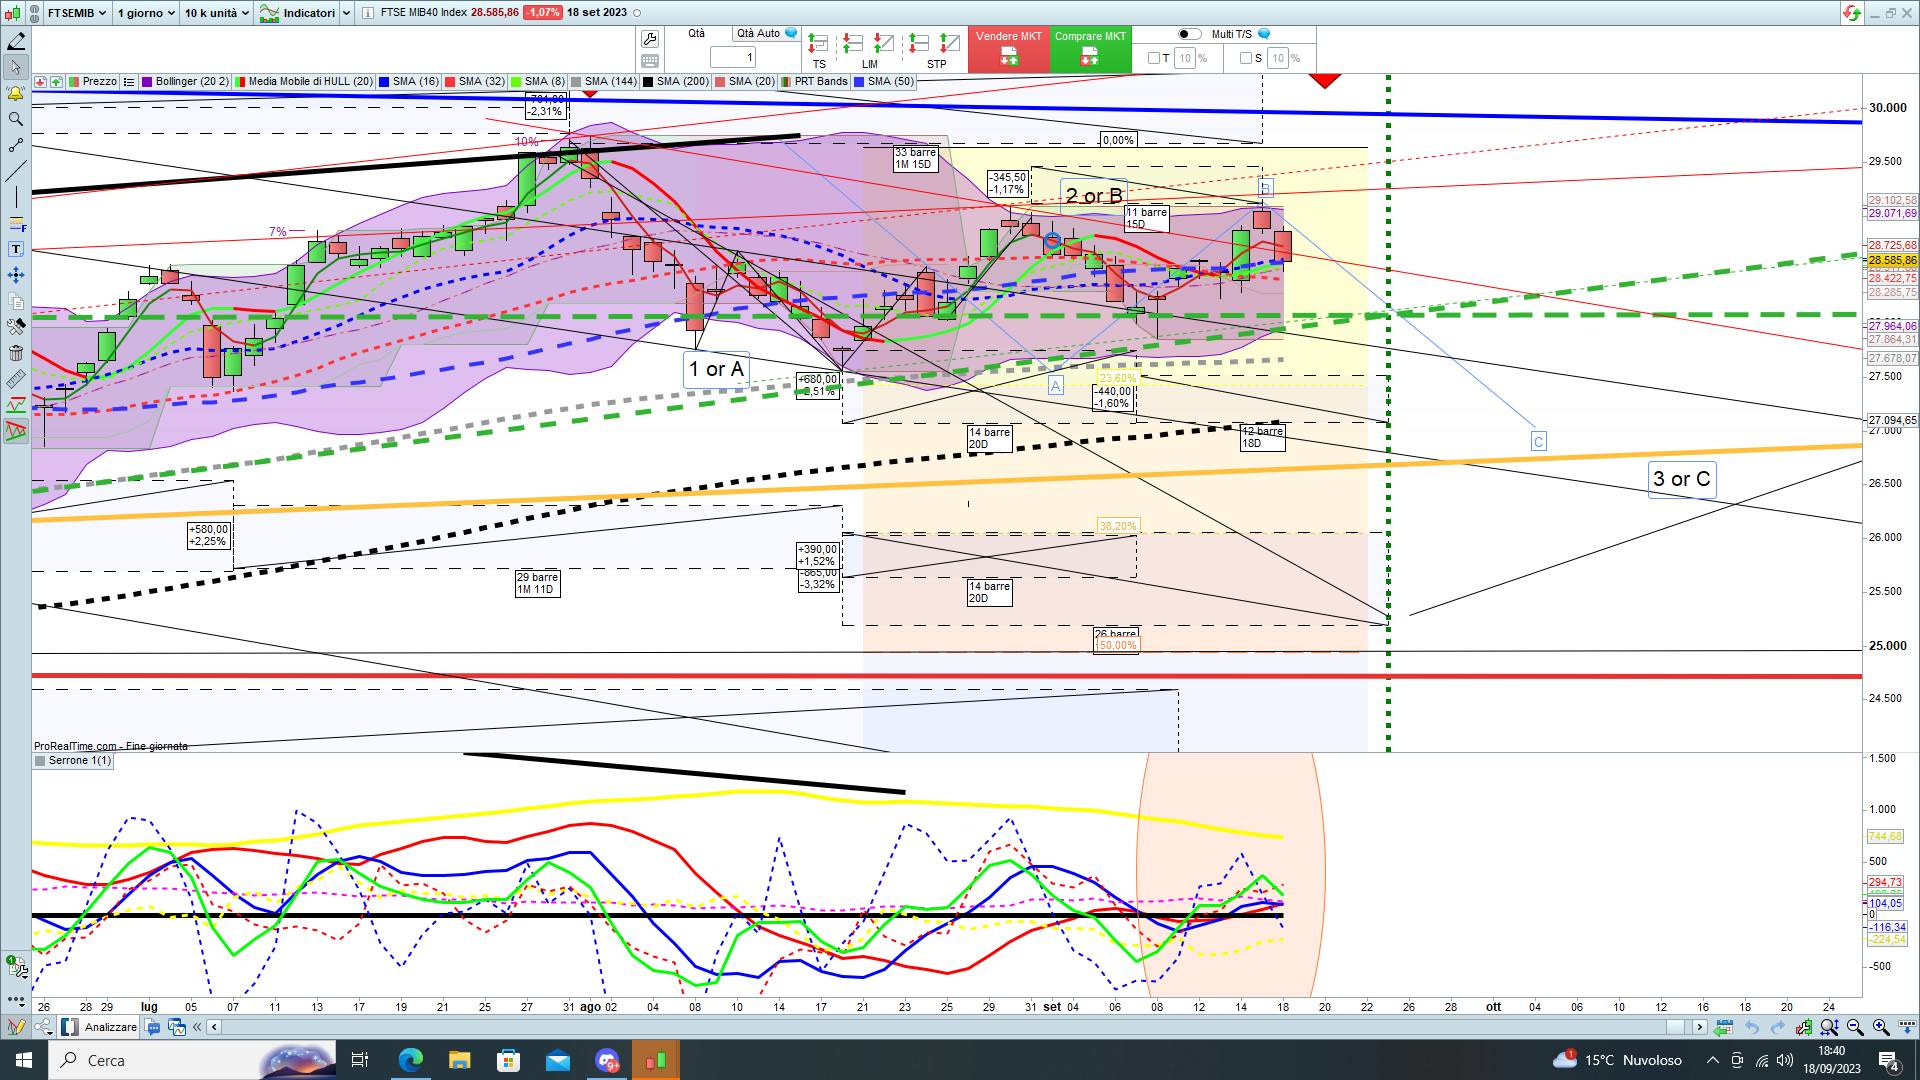Click the SMA (32) red color swatch

point(450,82)
